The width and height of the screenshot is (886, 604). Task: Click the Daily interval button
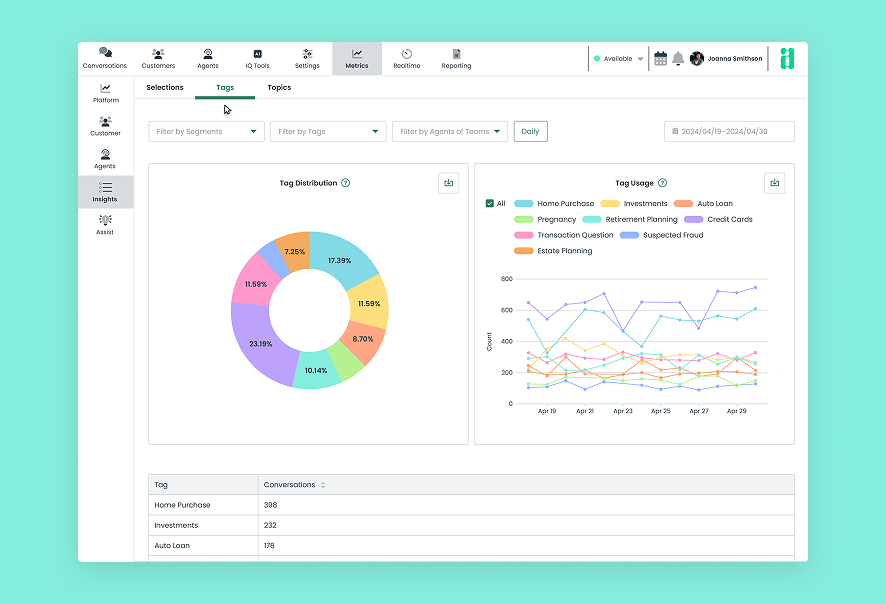click(531, 132)
